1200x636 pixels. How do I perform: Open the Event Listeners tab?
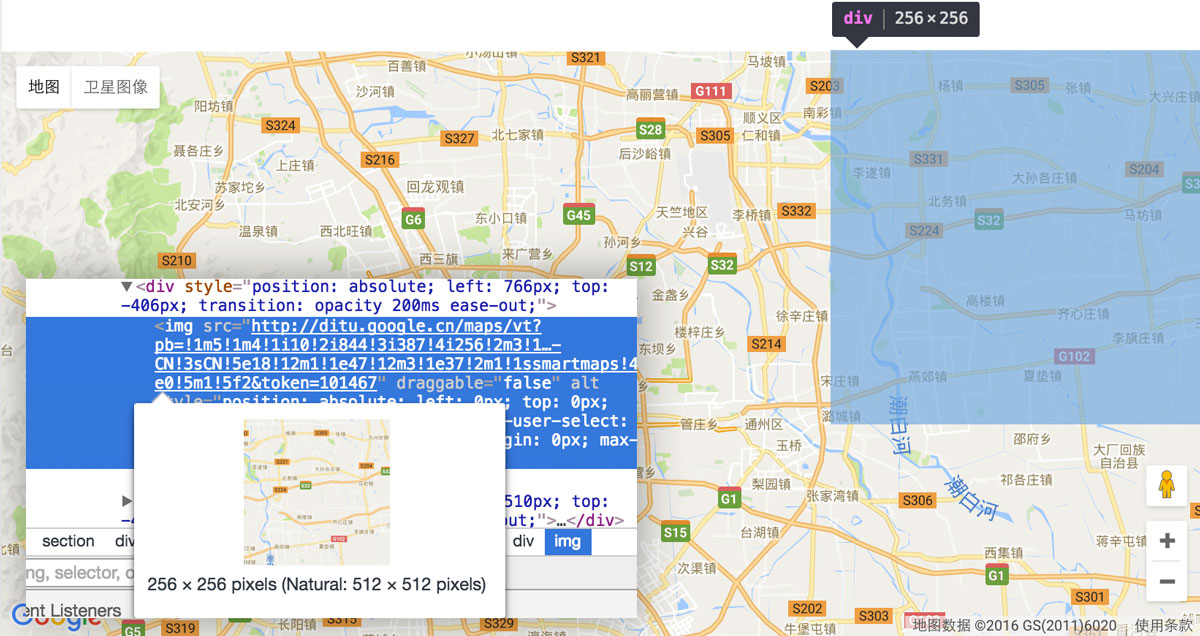(x=72, y=610)
